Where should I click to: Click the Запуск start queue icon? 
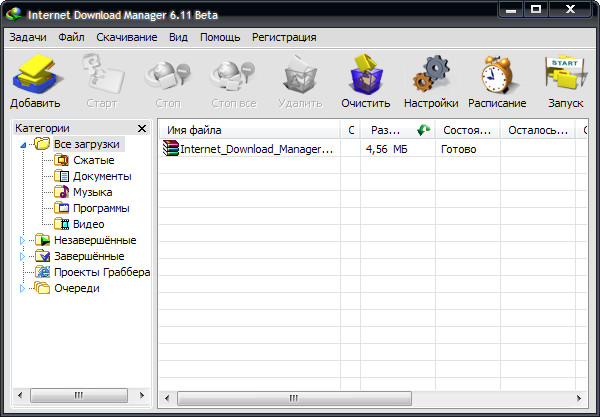point(564,75)
